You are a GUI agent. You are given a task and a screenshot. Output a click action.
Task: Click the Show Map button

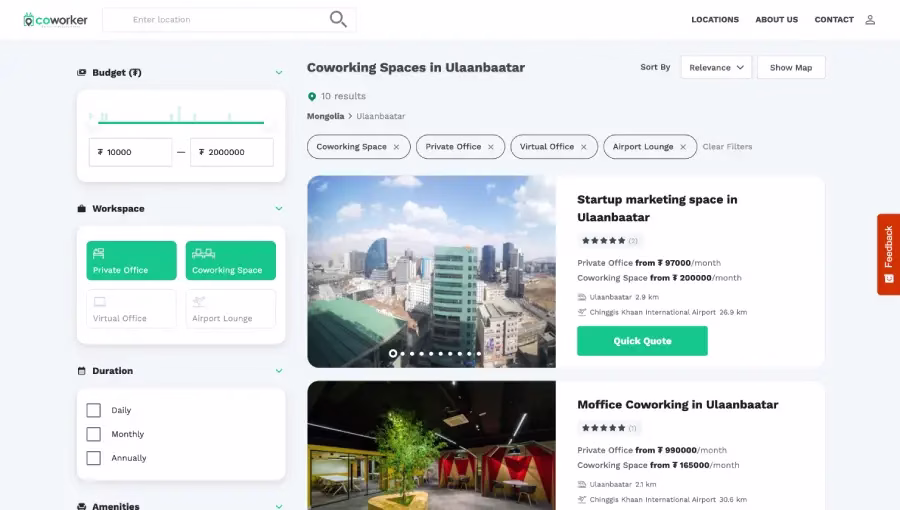click(791, 67)
